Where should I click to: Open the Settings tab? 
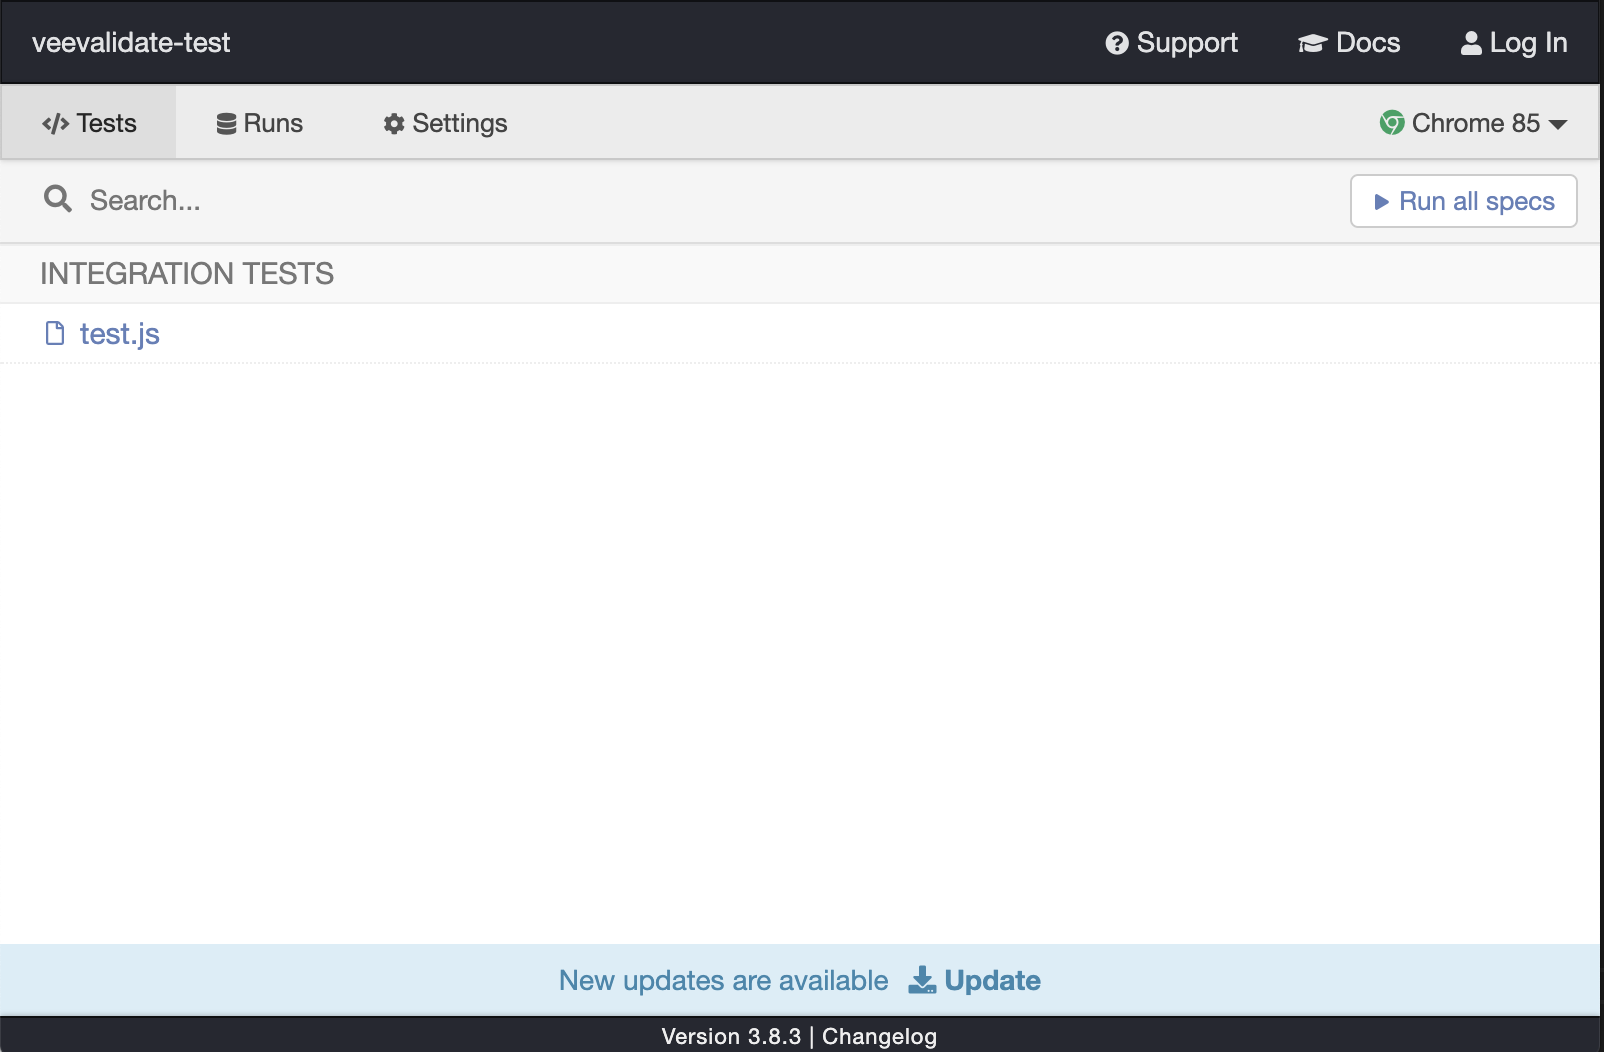pos(445,123)
